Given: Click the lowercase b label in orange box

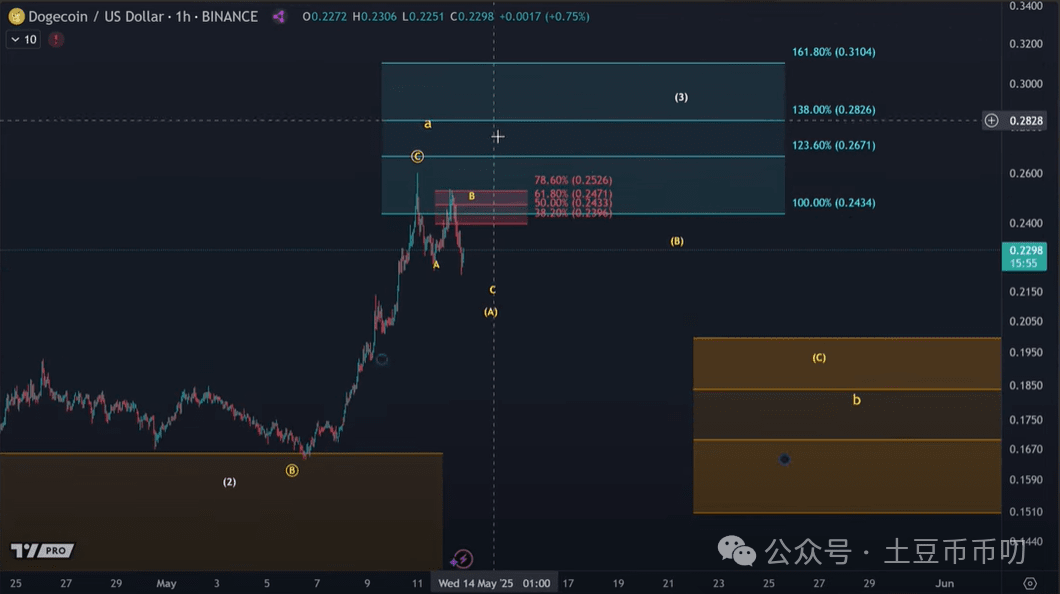Looking at the screenshot, I should coord(857,400).
